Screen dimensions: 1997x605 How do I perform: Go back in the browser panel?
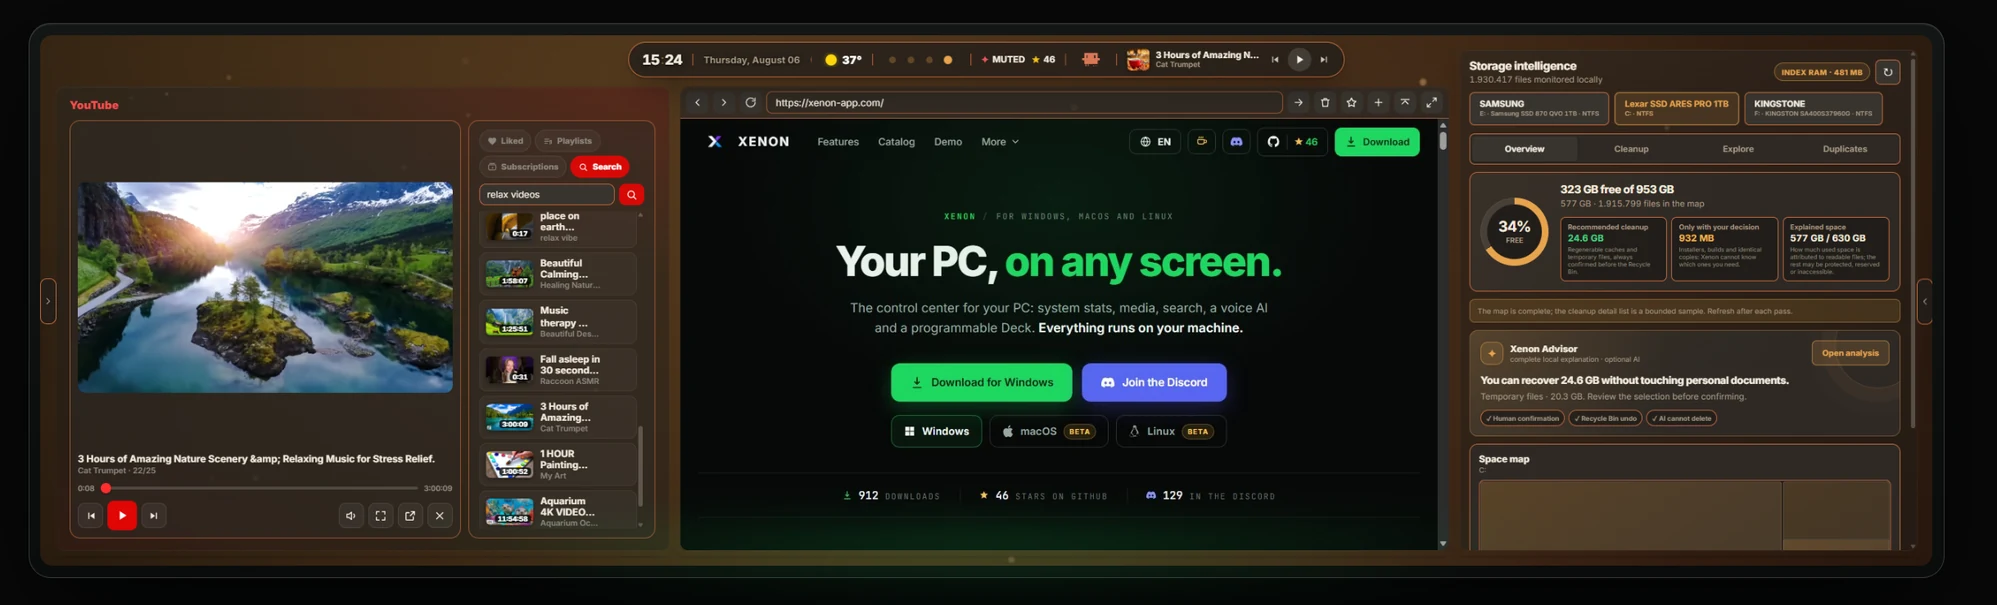tap(698, 103)
